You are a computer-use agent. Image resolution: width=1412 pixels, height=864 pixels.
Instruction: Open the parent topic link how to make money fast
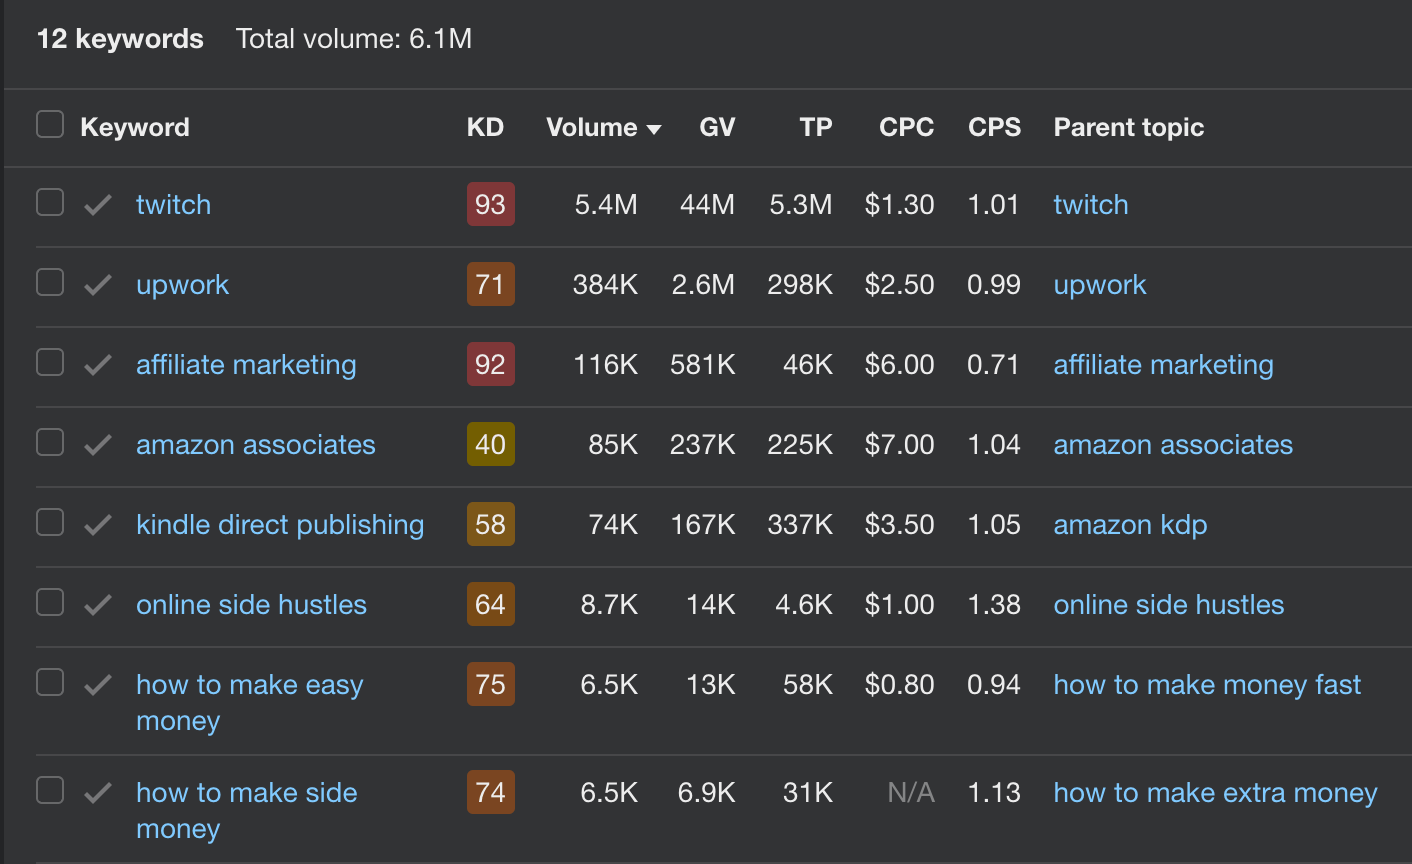coord(1206,684)
